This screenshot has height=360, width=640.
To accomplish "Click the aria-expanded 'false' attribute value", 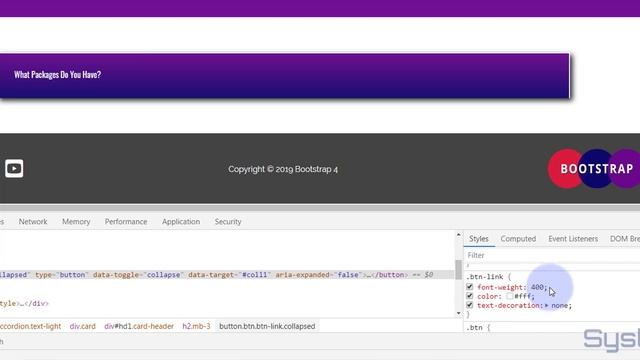I will [x=348, y=275].
